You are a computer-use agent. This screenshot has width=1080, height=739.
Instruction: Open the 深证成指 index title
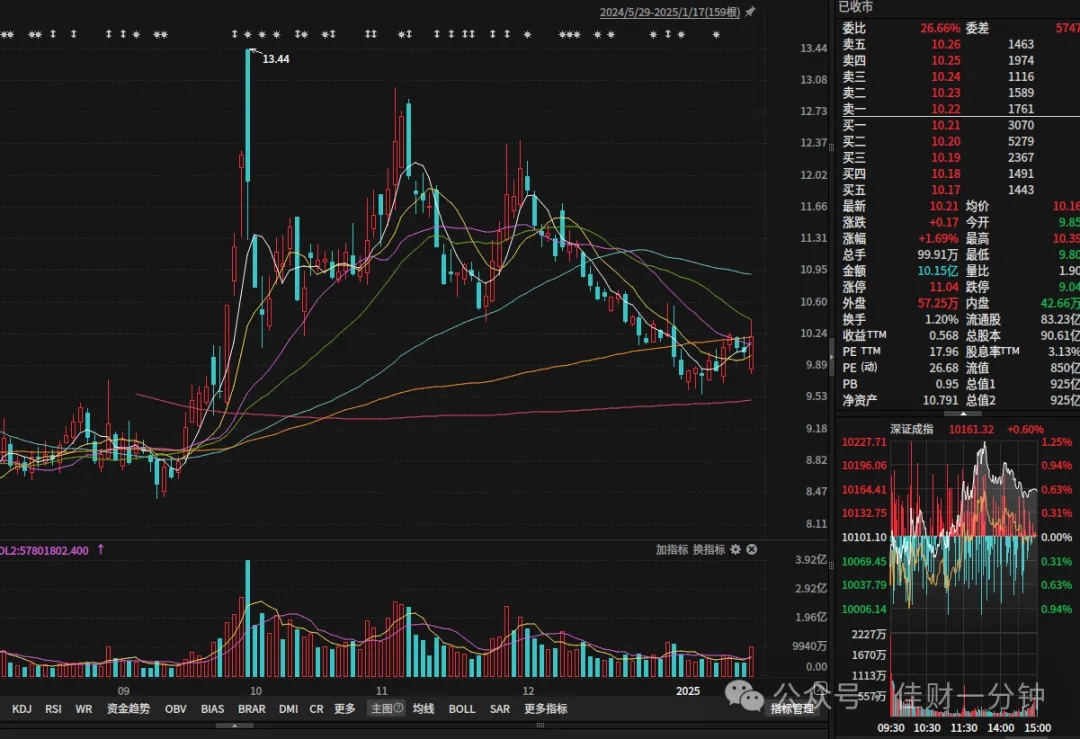(912, 429)
